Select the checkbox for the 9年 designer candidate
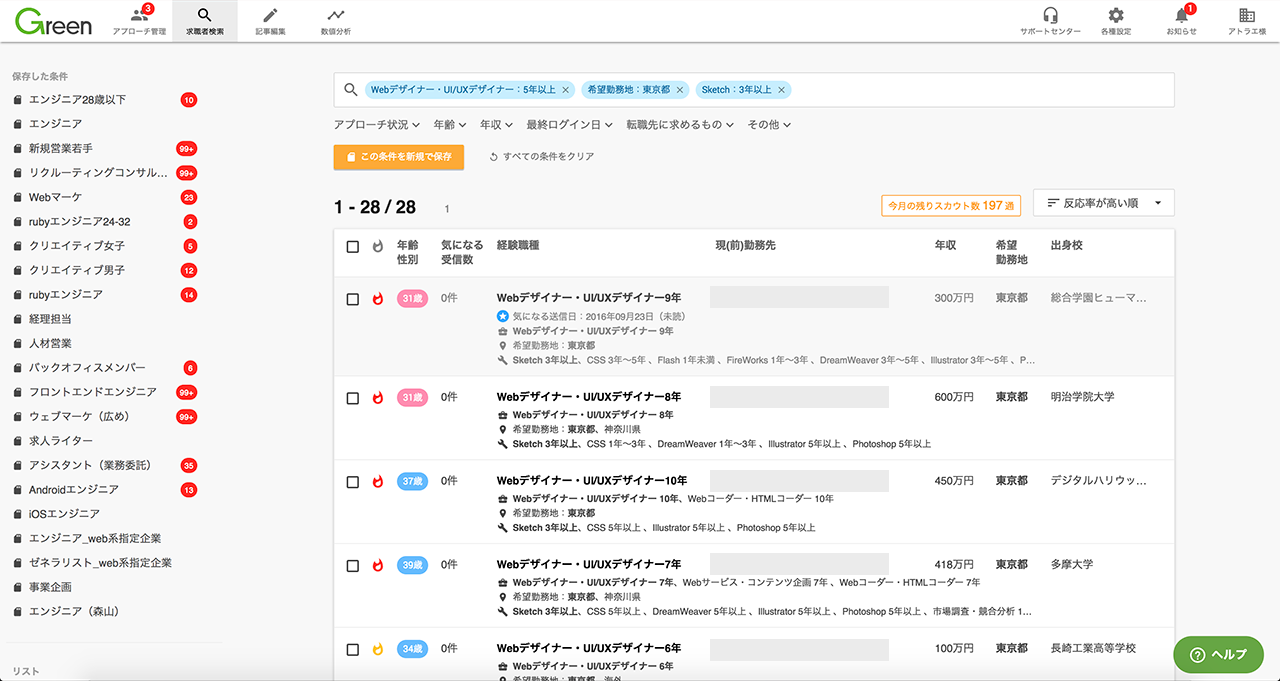This screenshot has width=1280, height=681. (352, 299)
